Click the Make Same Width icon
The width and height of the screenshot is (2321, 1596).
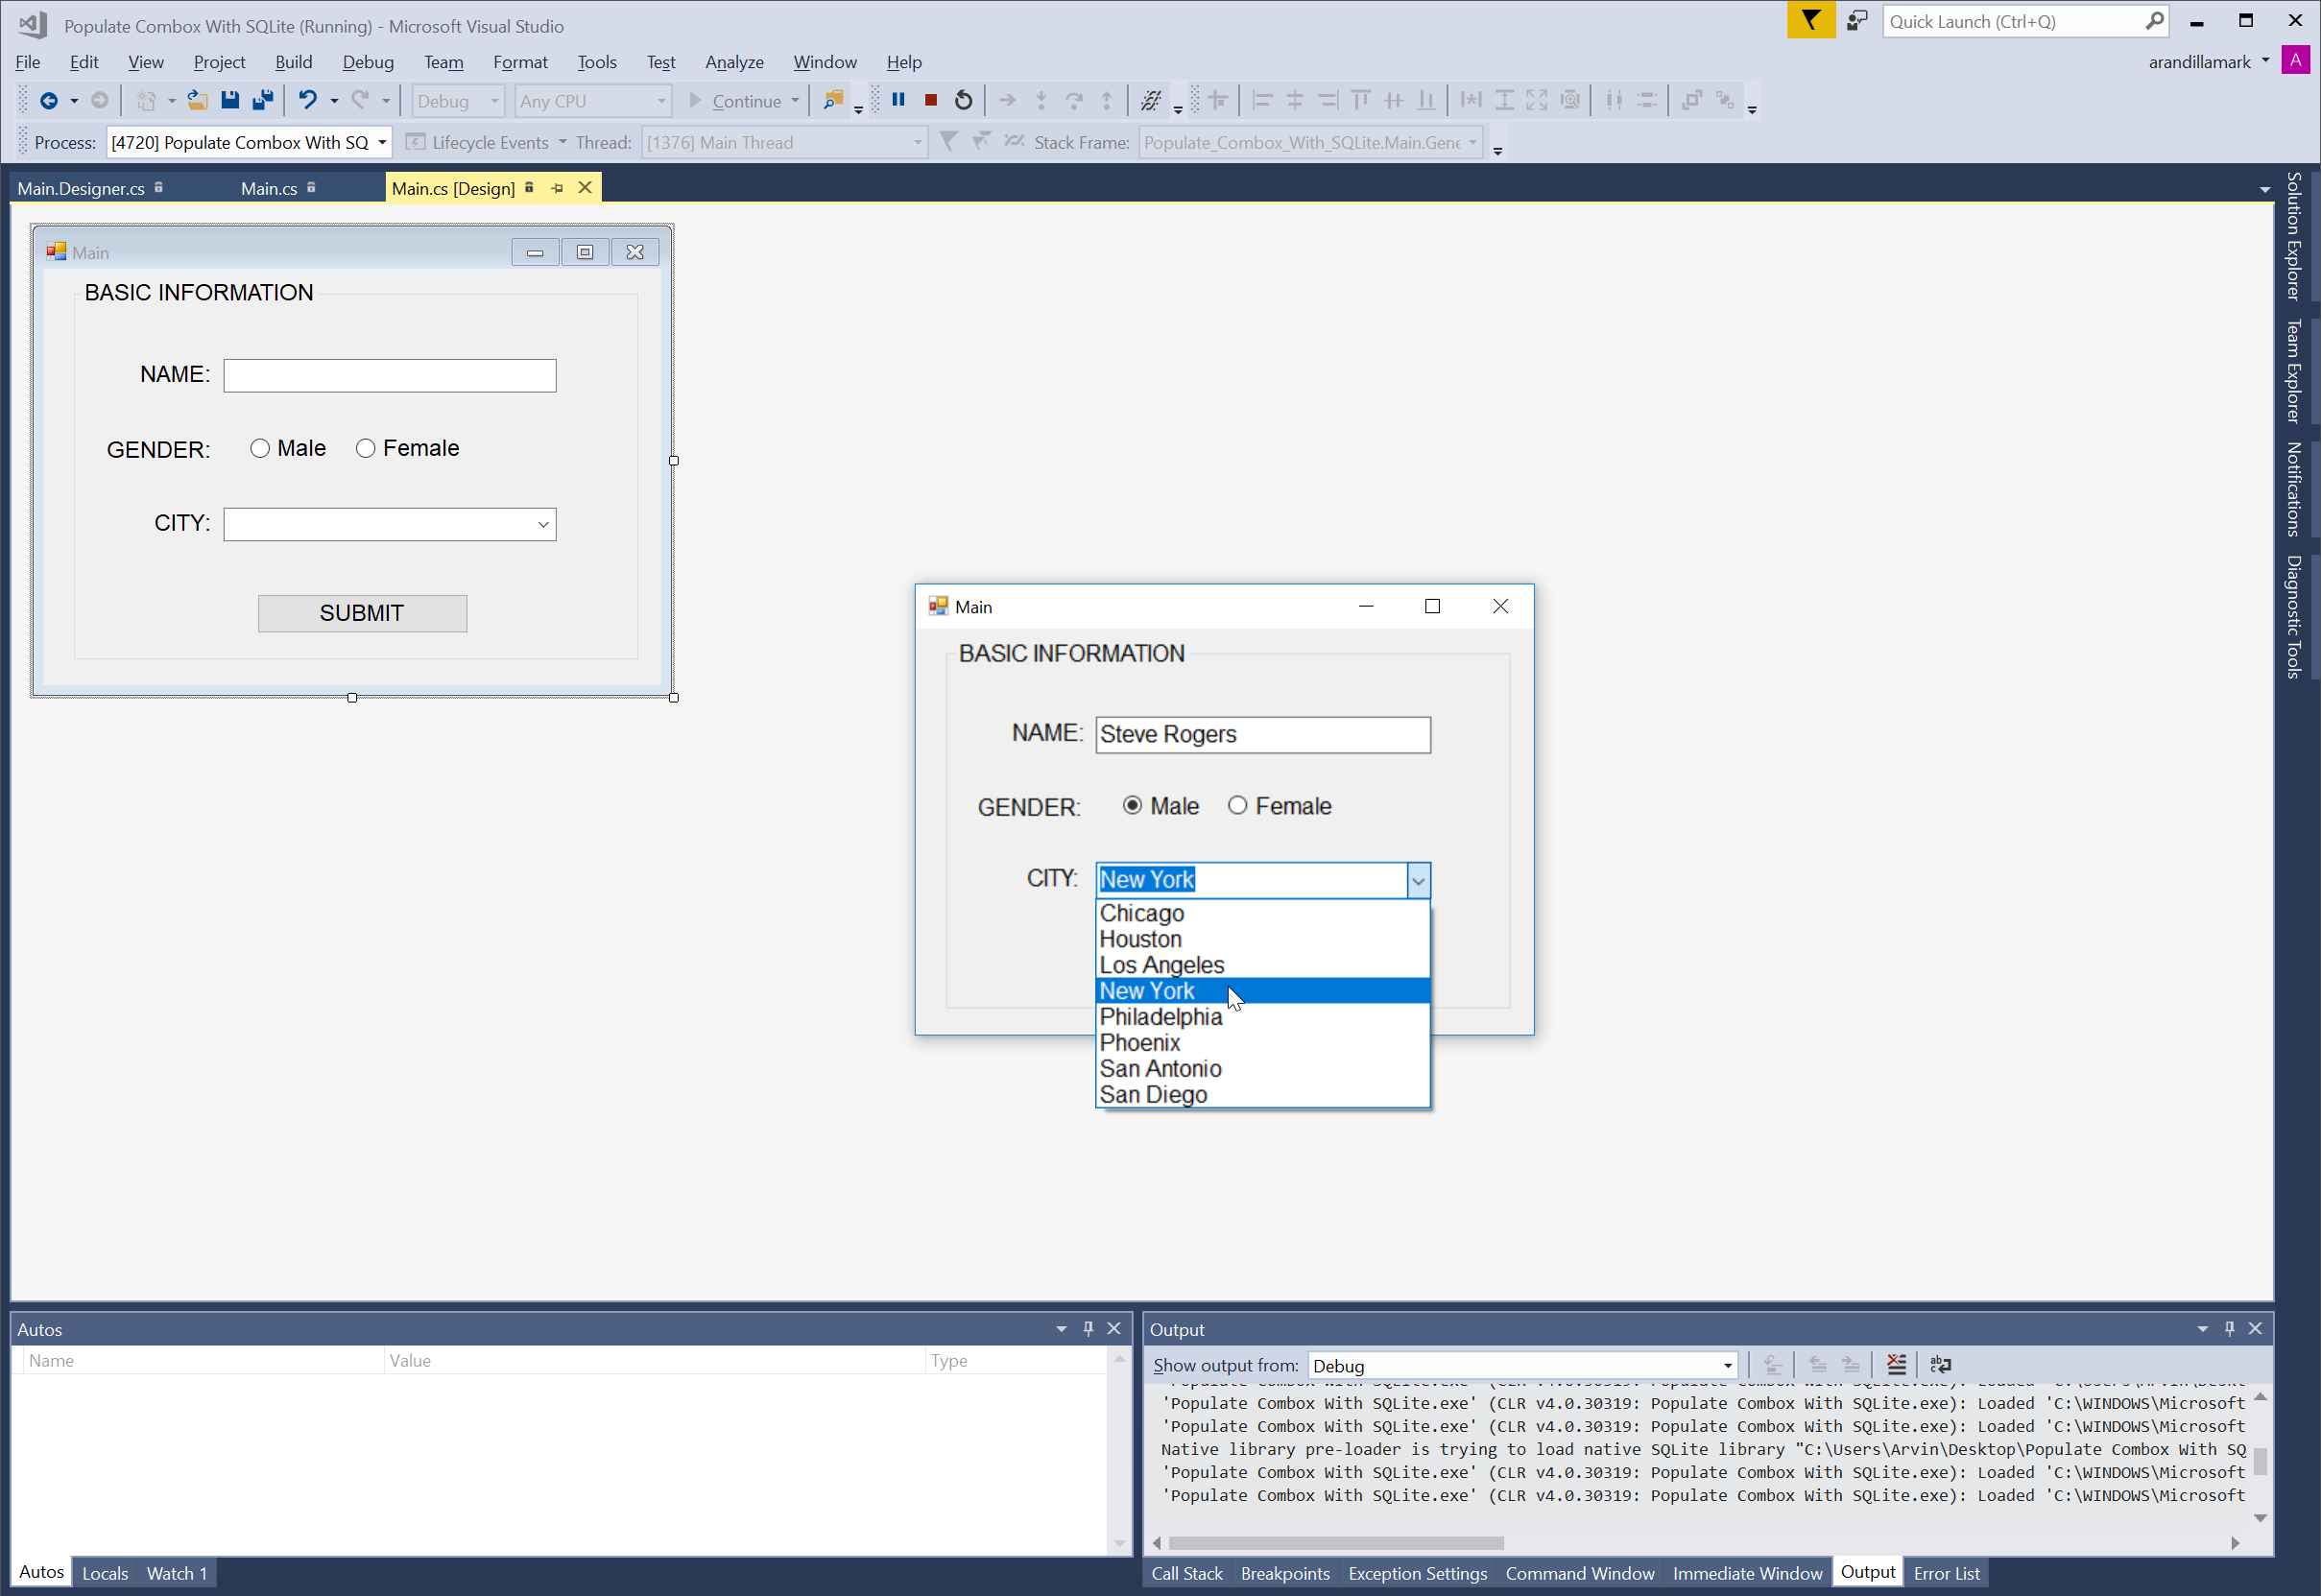(x=1471, y=100)
